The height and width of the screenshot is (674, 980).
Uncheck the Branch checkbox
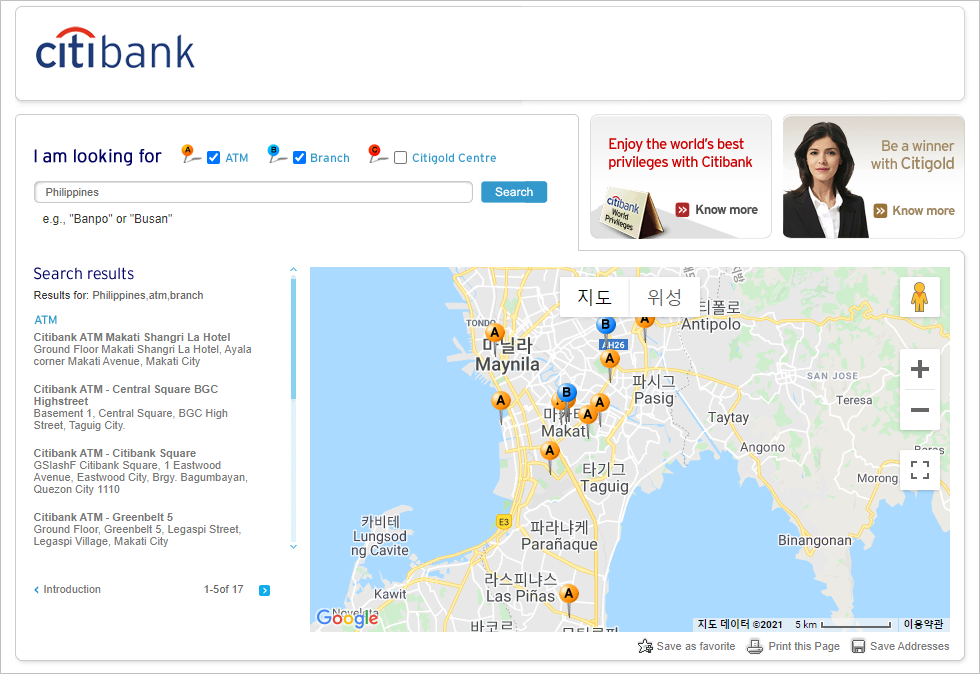(x=299, y=158)
